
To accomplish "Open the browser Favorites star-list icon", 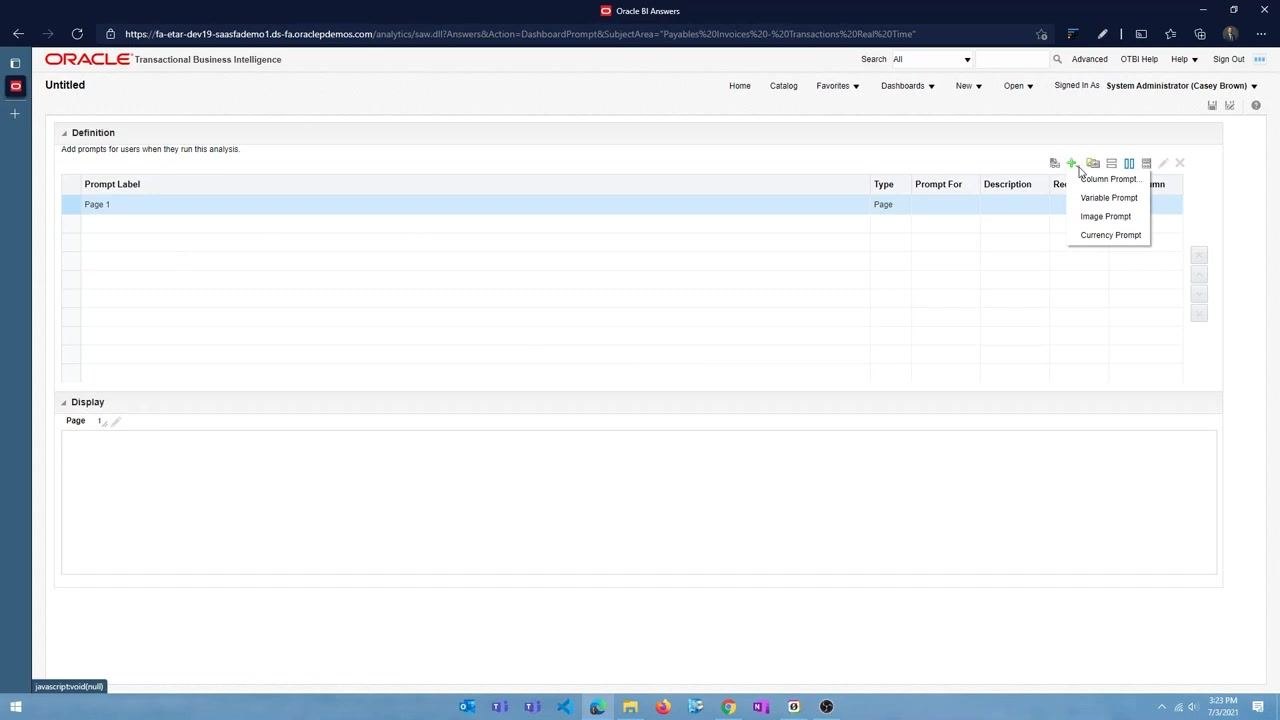I will click(x=1170, y=34).
